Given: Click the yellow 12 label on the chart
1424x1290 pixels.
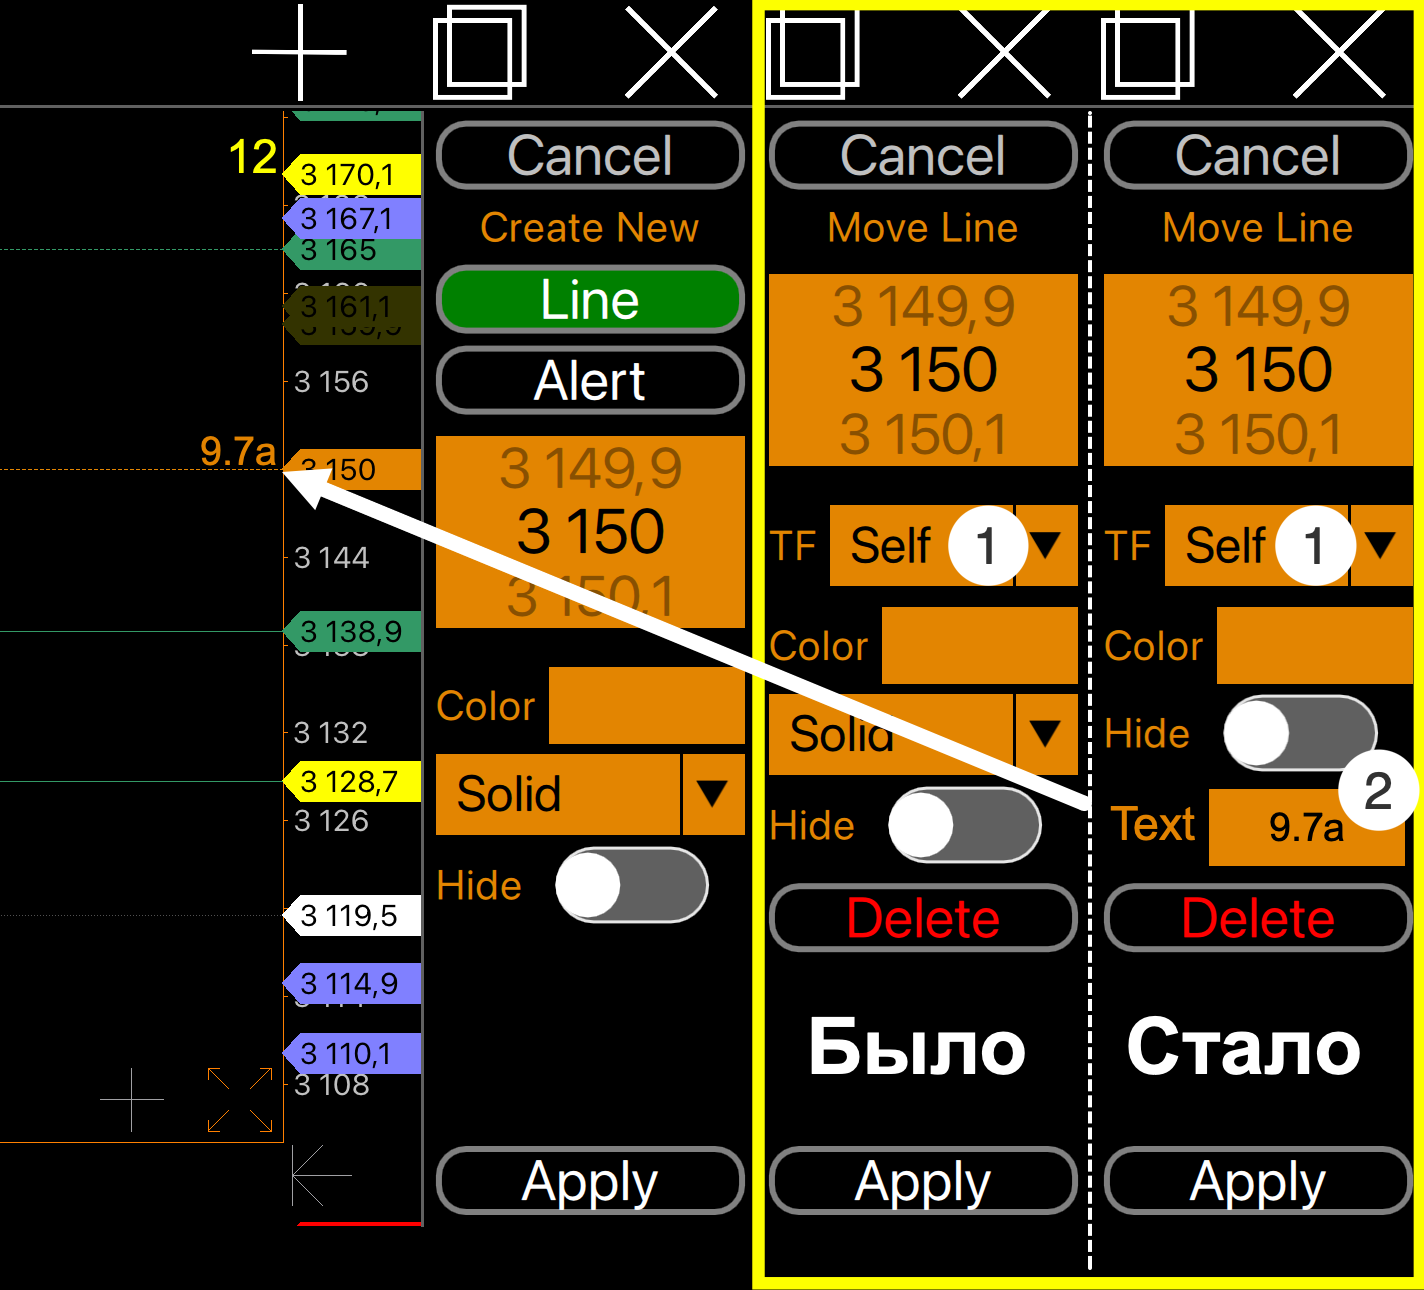Looking at the screenshot, I should point(252,157).
